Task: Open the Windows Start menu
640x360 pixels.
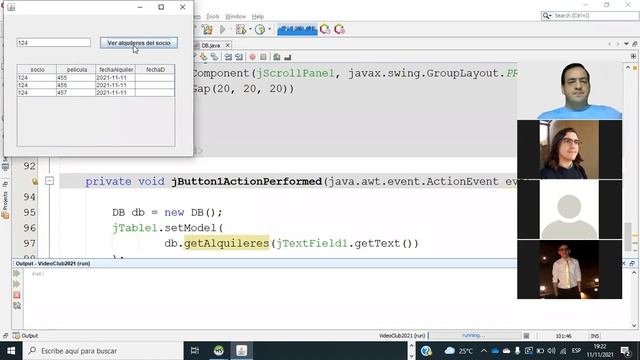Action: click(x=11, y=351)
